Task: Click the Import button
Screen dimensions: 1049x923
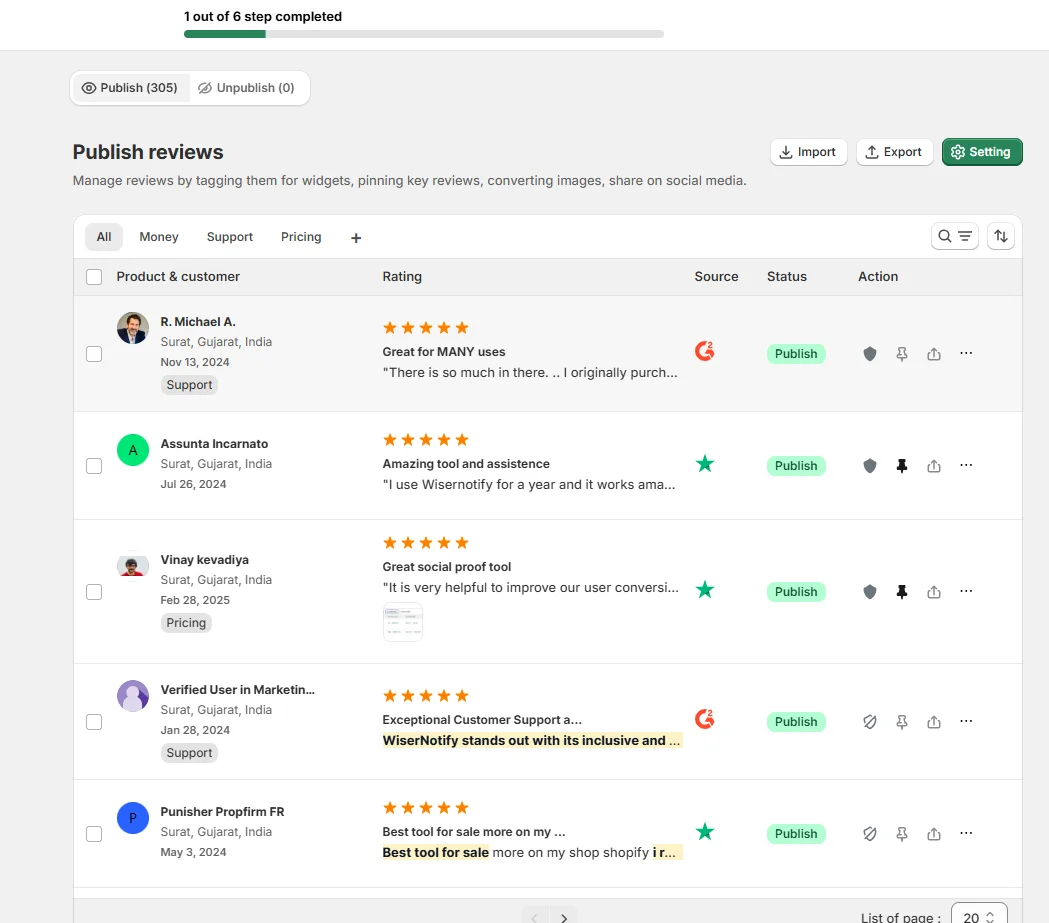Action: (x=808, y=152)
